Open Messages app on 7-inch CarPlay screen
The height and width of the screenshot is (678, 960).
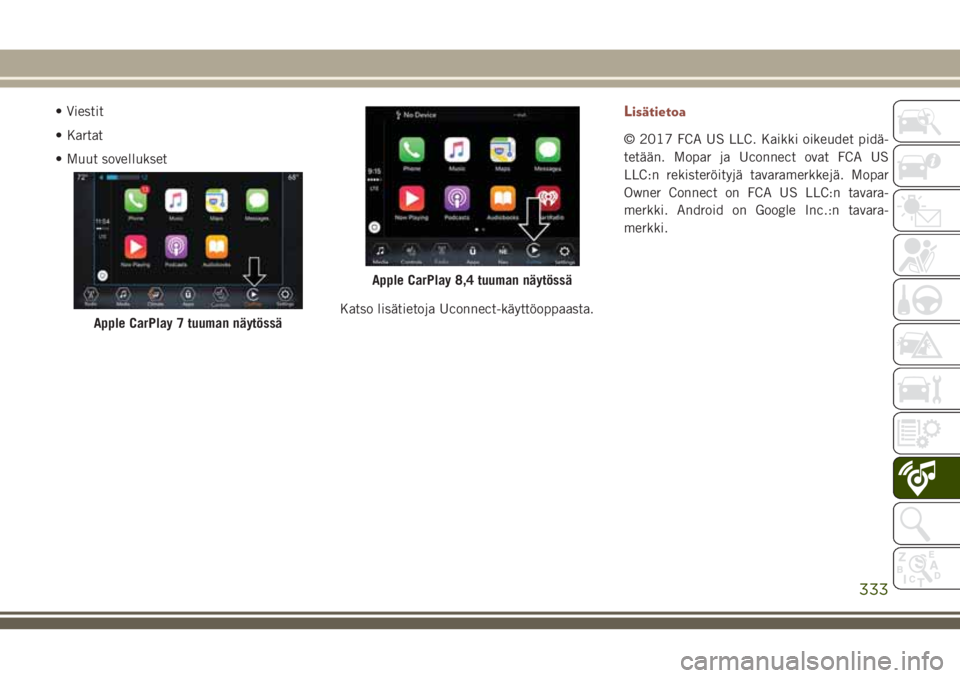(257, 200)
